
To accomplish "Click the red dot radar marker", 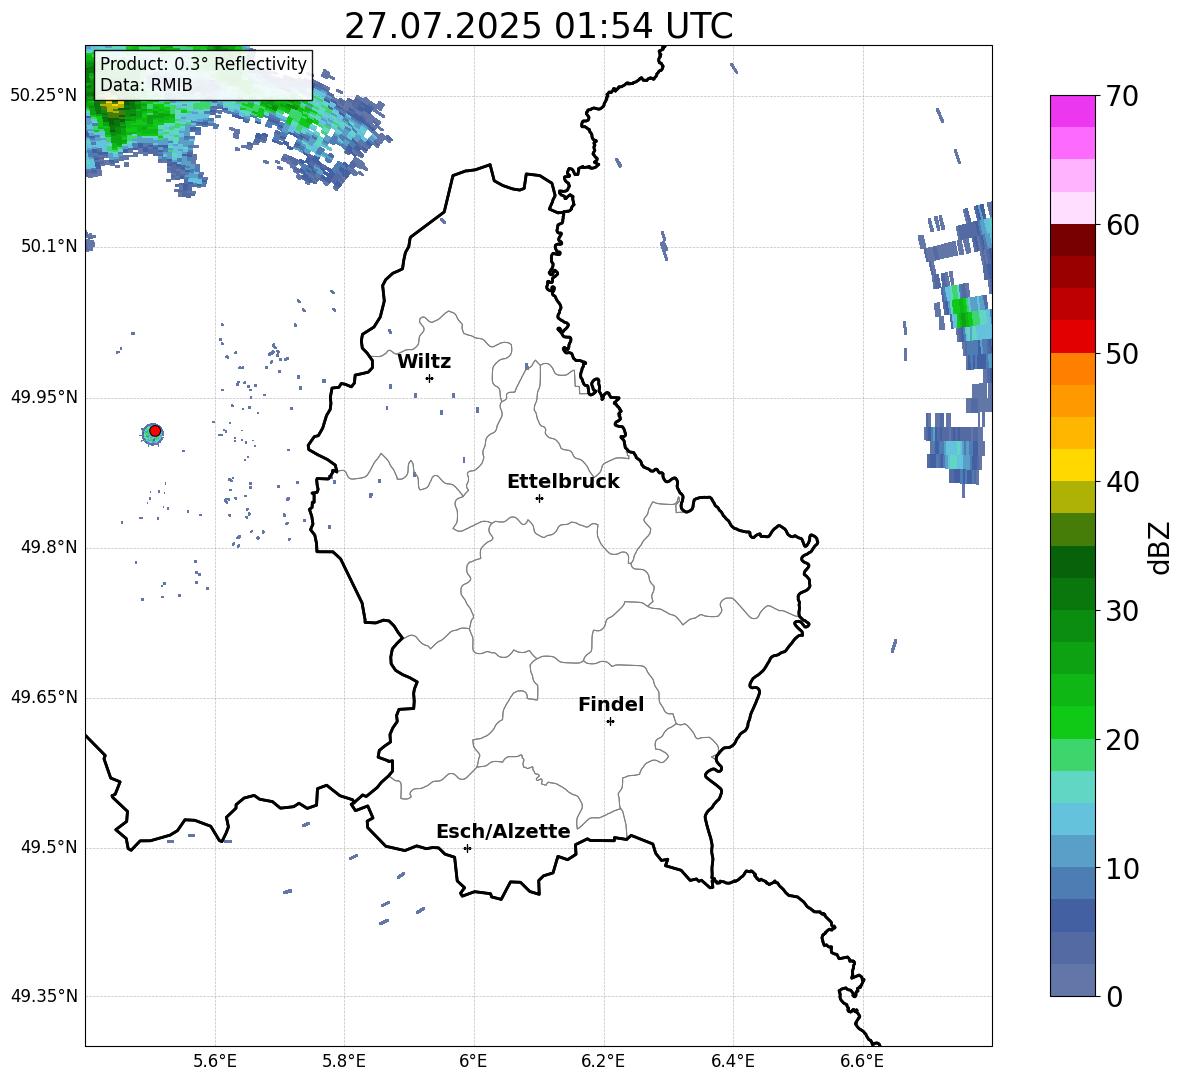I will 155,431.
